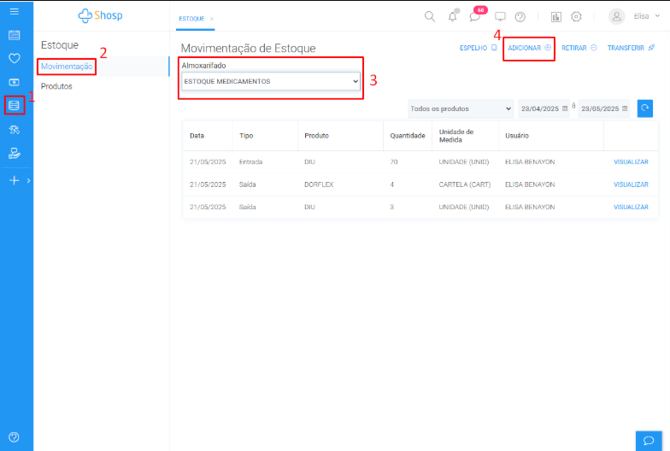Screen dimensions: 670x451
Task: Open the notifications bell icon
Action: [453, 17]
